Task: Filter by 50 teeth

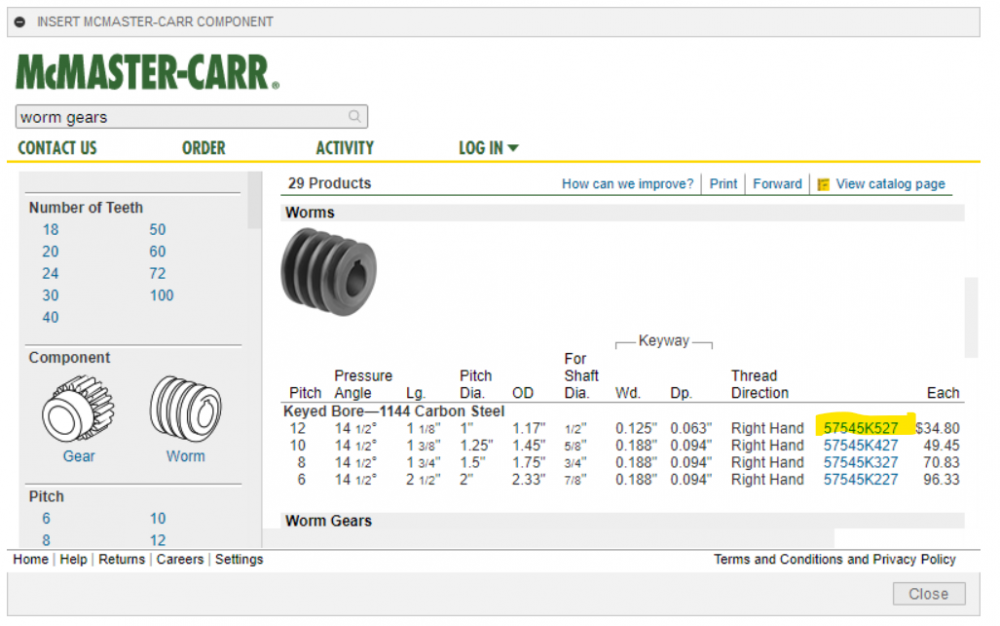Action: point(158,229)
